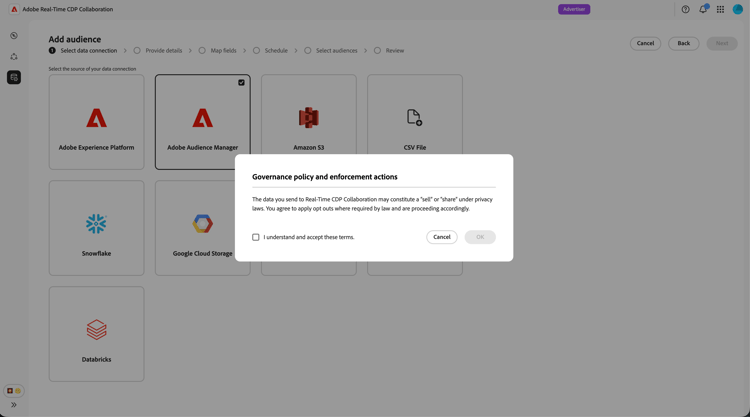This screenshot has width=750, height=417.
Task: Go to the Review step
Action: (389, 51)
